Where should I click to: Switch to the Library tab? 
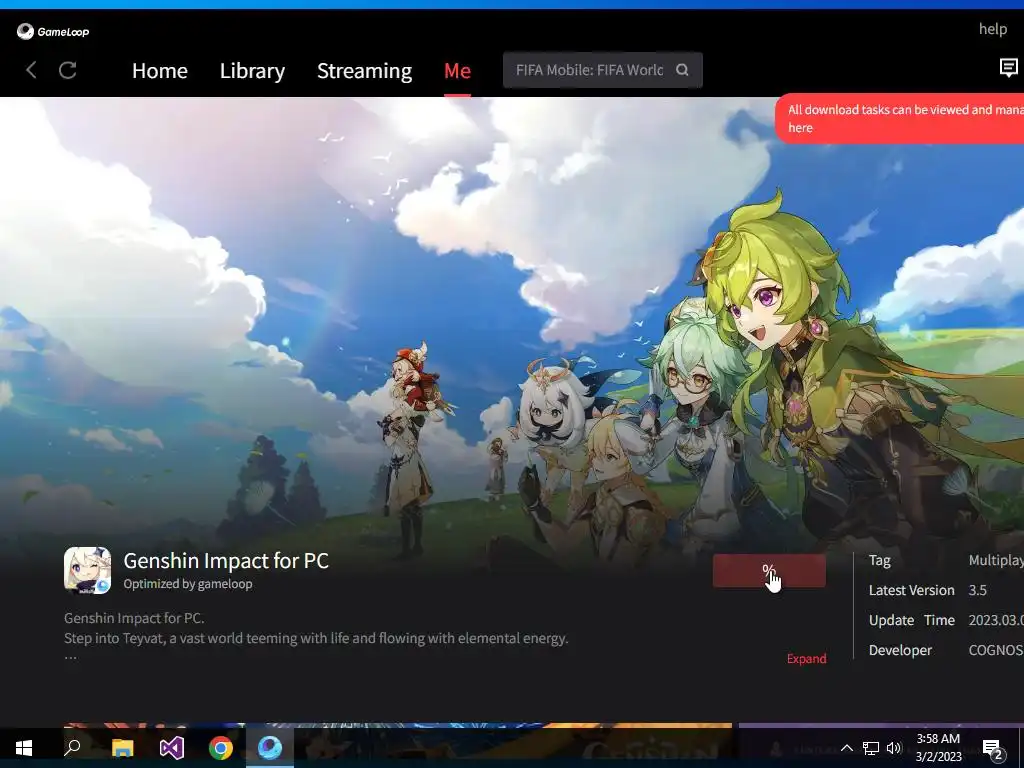click(252, 71)
